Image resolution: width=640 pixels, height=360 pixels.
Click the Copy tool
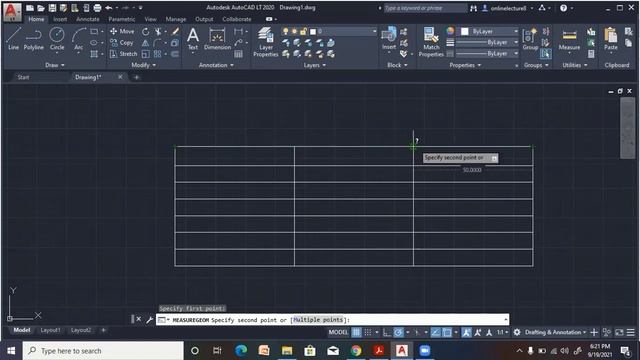click(x=122, y=42)
